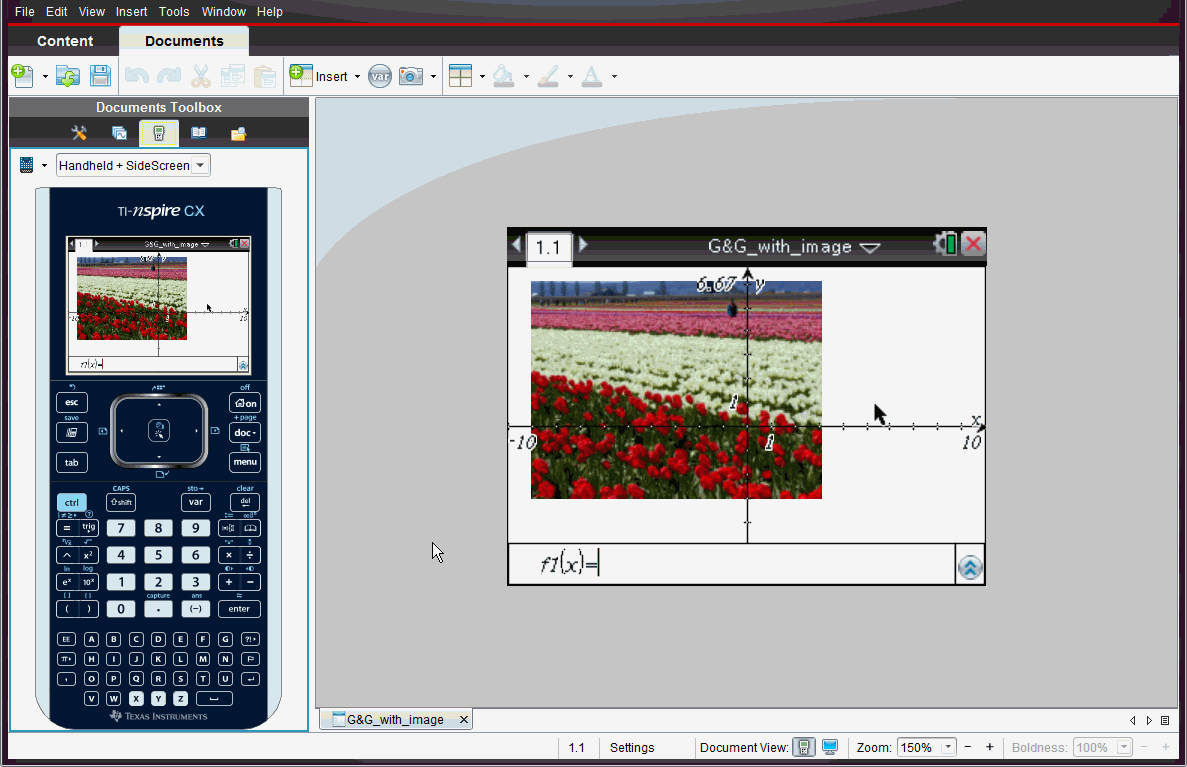
Task: Open the Page Sorter panel icon
Action: [x=119, y=133]
